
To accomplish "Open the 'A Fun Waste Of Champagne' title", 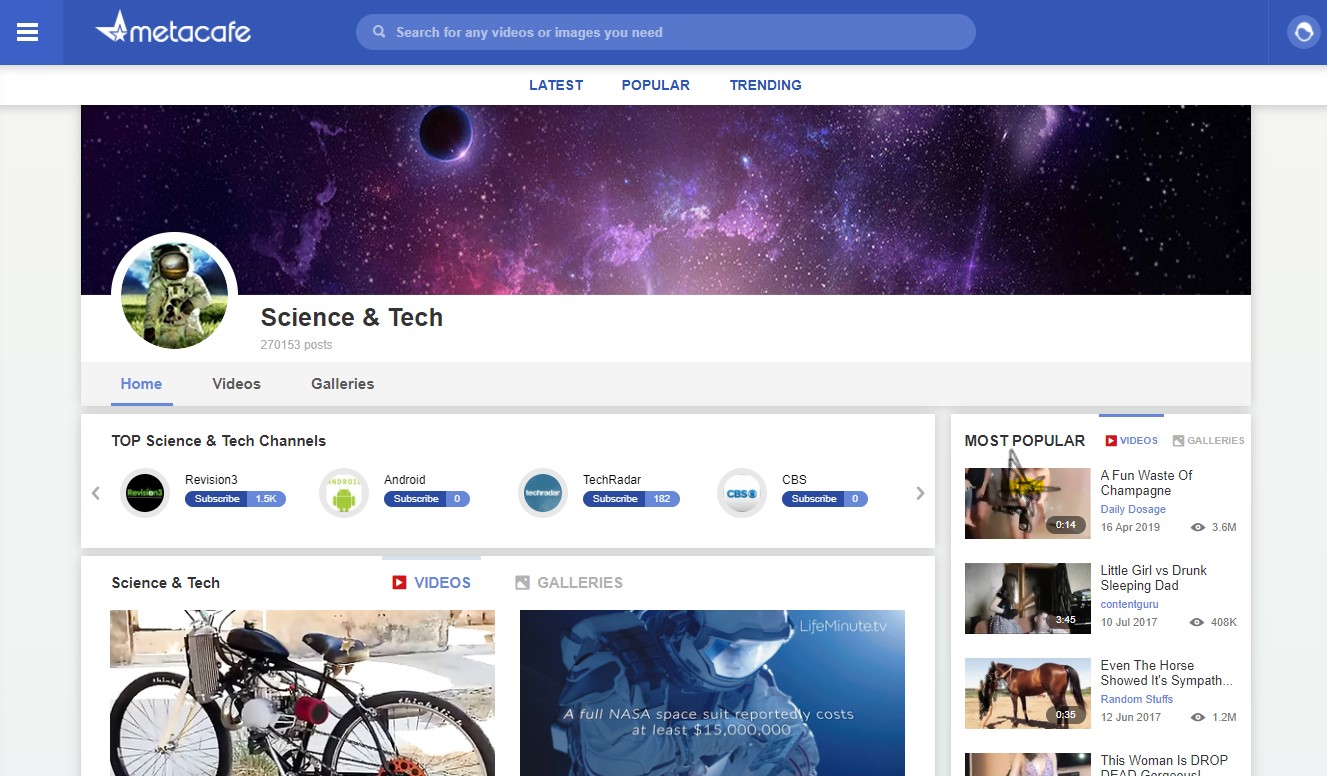I will click(1147, 483).
